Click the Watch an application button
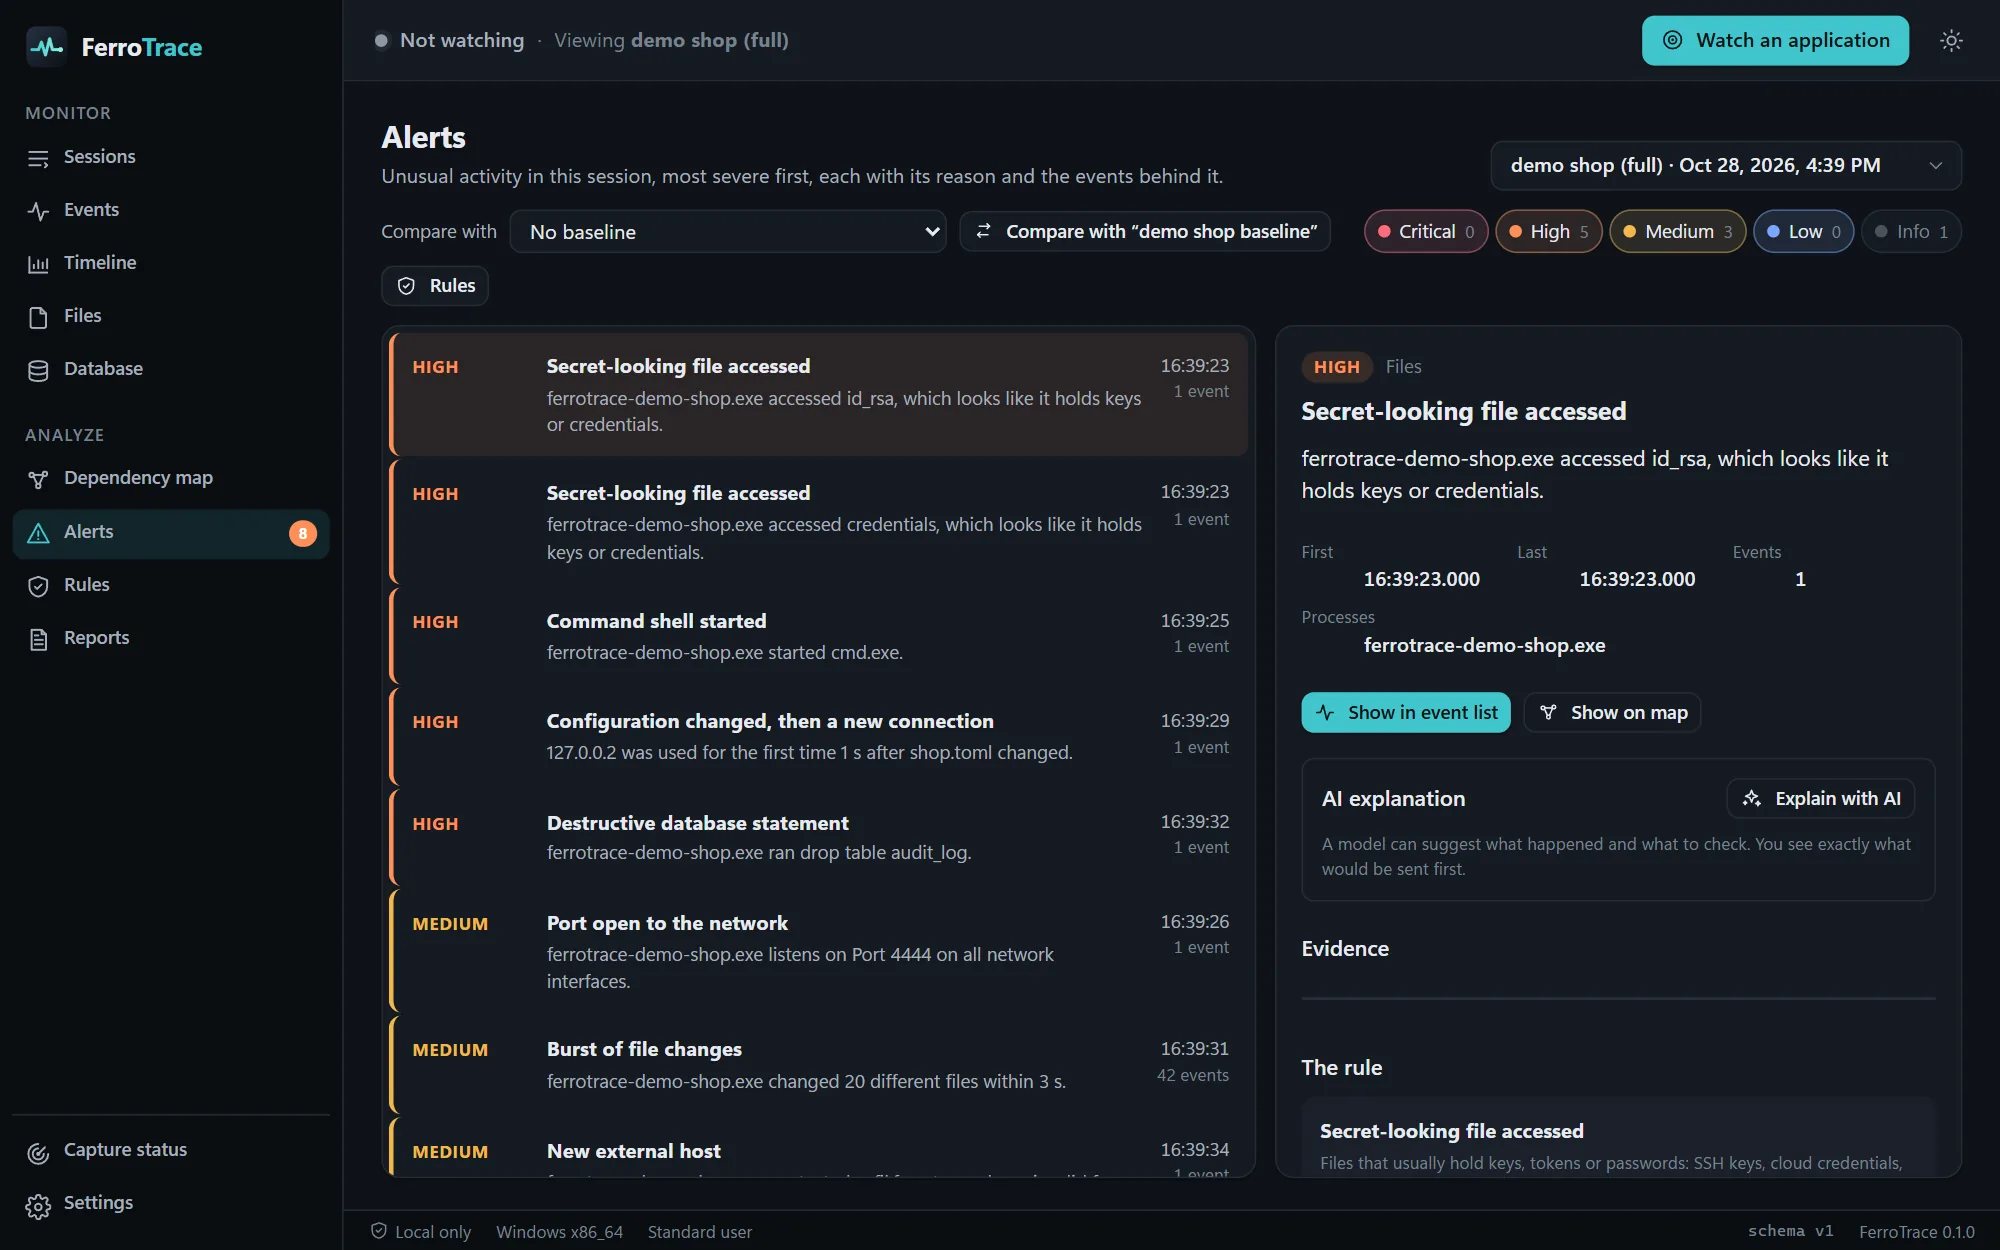This screenshot has height=1250, width=2000. point(1775,41)
